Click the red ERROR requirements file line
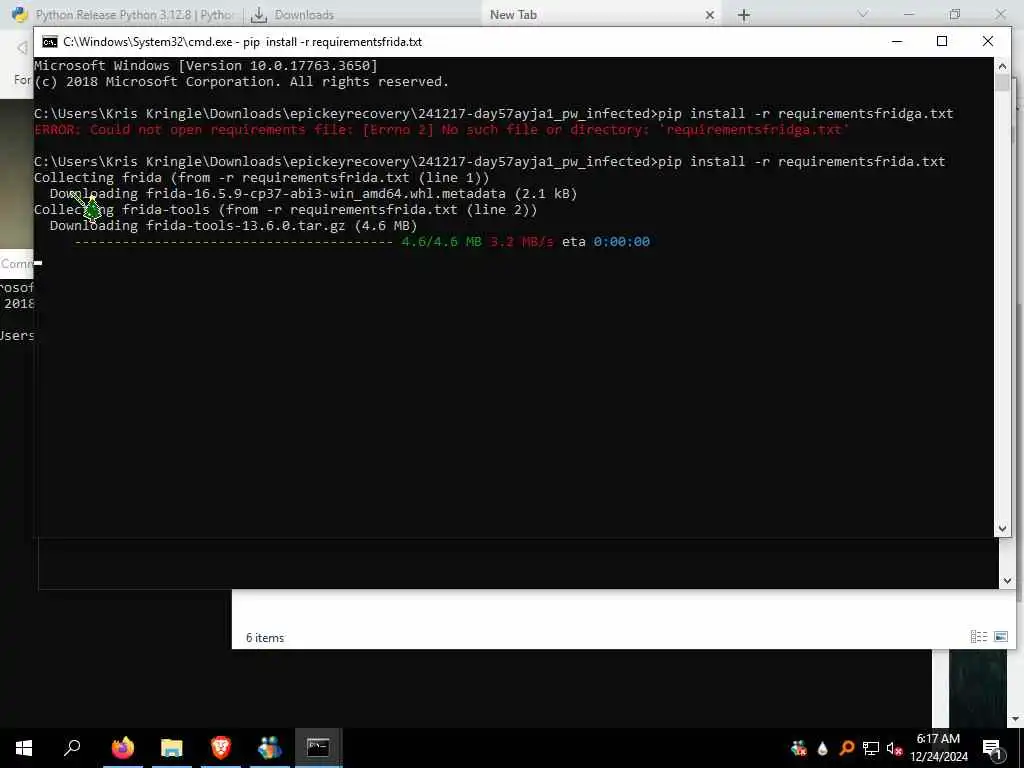The width and height of the screenshot is (1024, 768). (441, 129)
